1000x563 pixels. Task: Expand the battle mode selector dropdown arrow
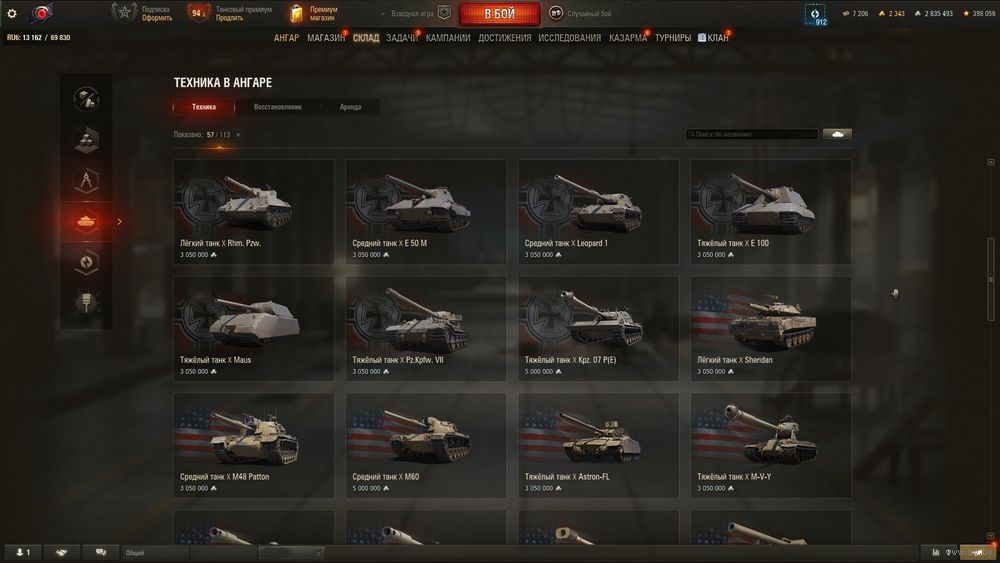383,13
